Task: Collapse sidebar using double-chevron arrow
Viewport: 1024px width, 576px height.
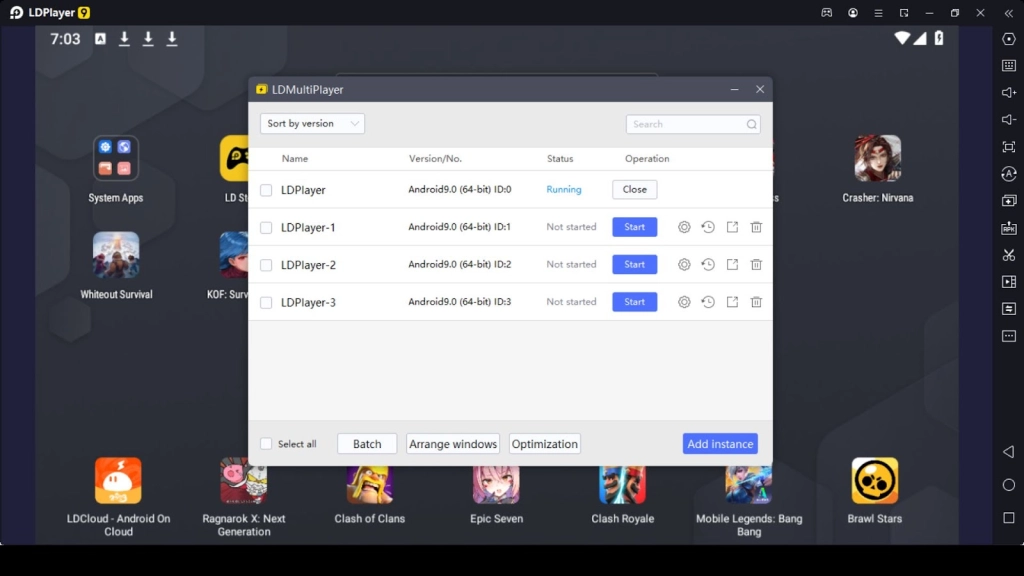Action: click(x=1008, y=13)
